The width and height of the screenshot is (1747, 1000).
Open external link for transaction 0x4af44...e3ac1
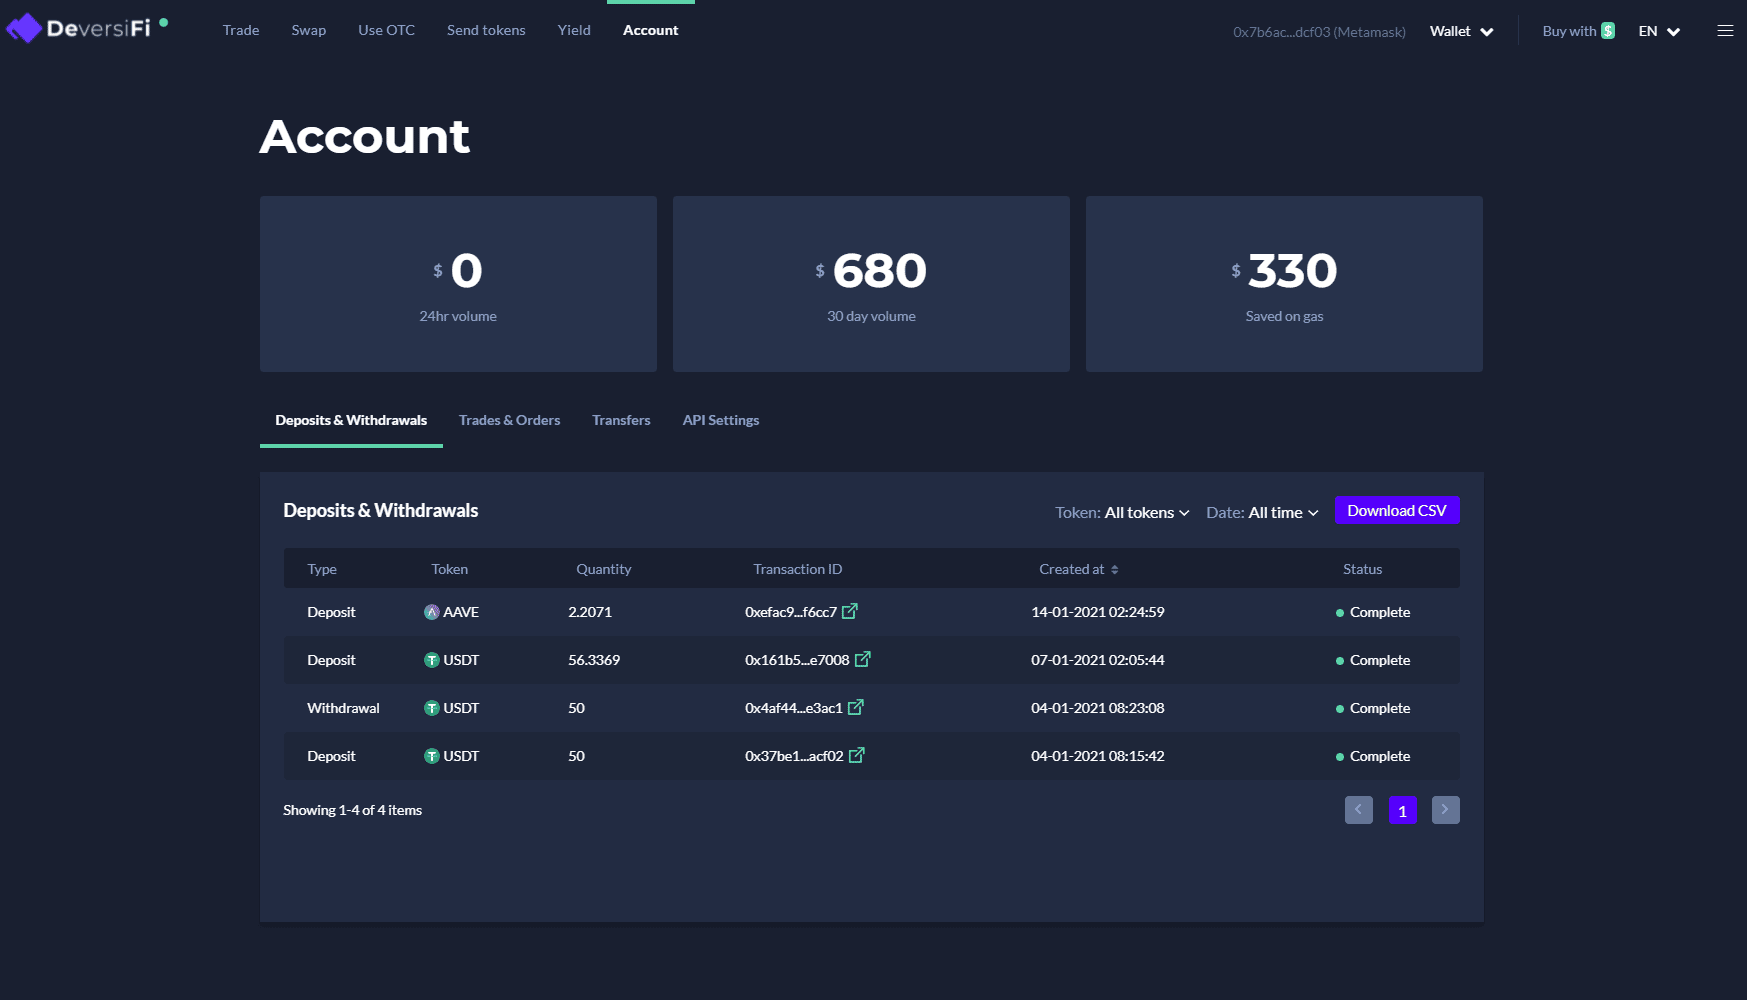point(856,707)
